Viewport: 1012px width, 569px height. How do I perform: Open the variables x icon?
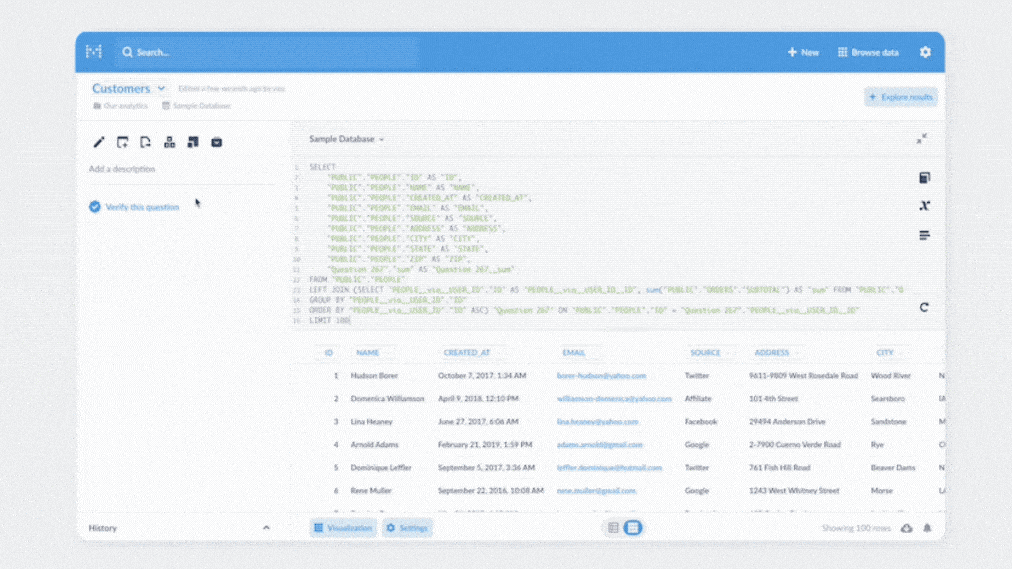point(924,205)
